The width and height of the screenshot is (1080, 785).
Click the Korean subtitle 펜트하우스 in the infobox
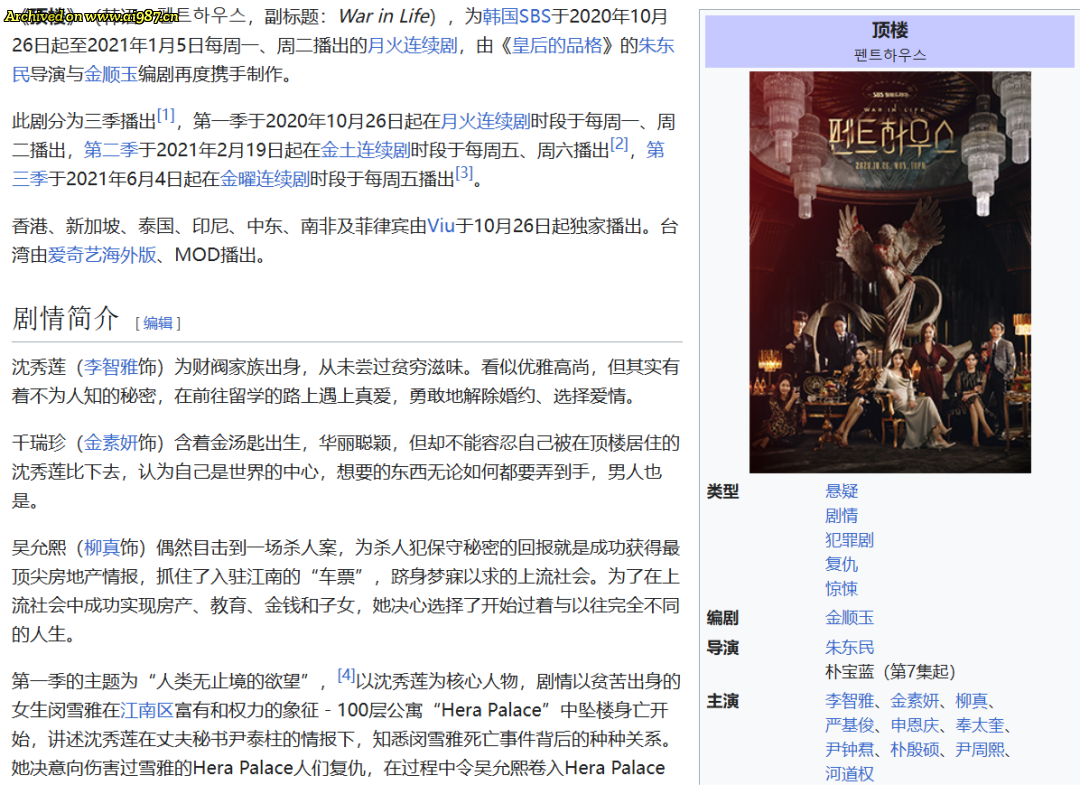point(890,55)
